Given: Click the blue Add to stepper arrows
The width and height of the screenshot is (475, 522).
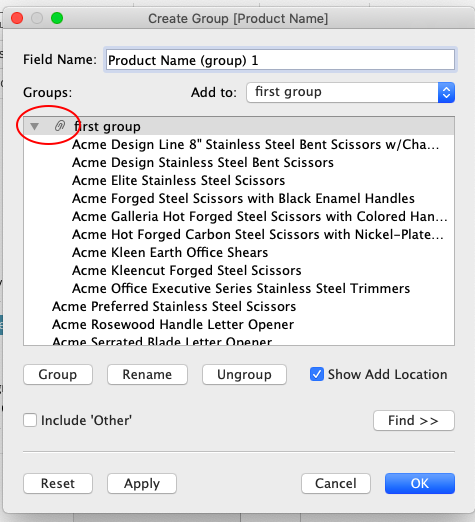Looking at the screenshot, I should [446, 92].
